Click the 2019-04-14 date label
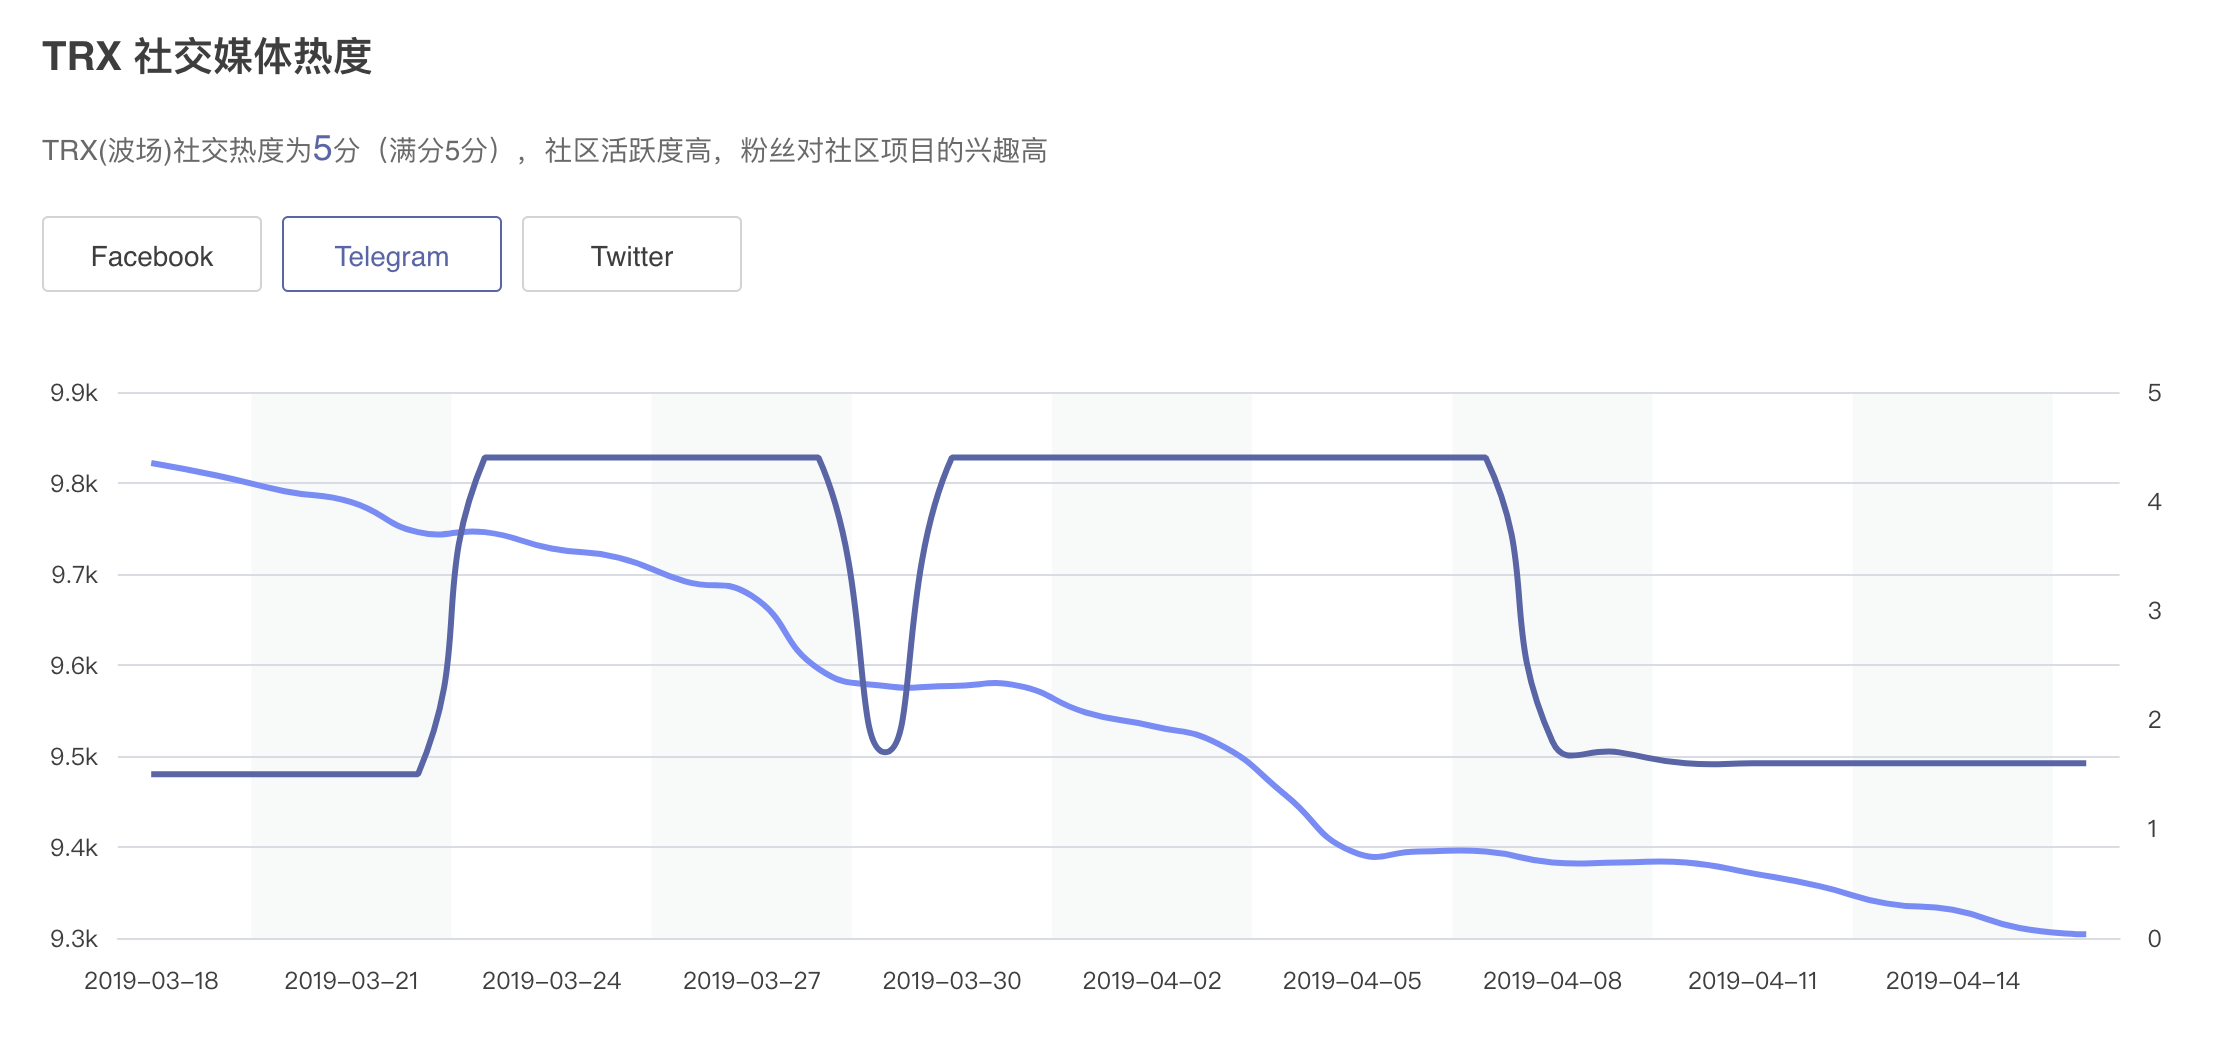This screenshot has height=1048, width=2216. coord(1953,981)
